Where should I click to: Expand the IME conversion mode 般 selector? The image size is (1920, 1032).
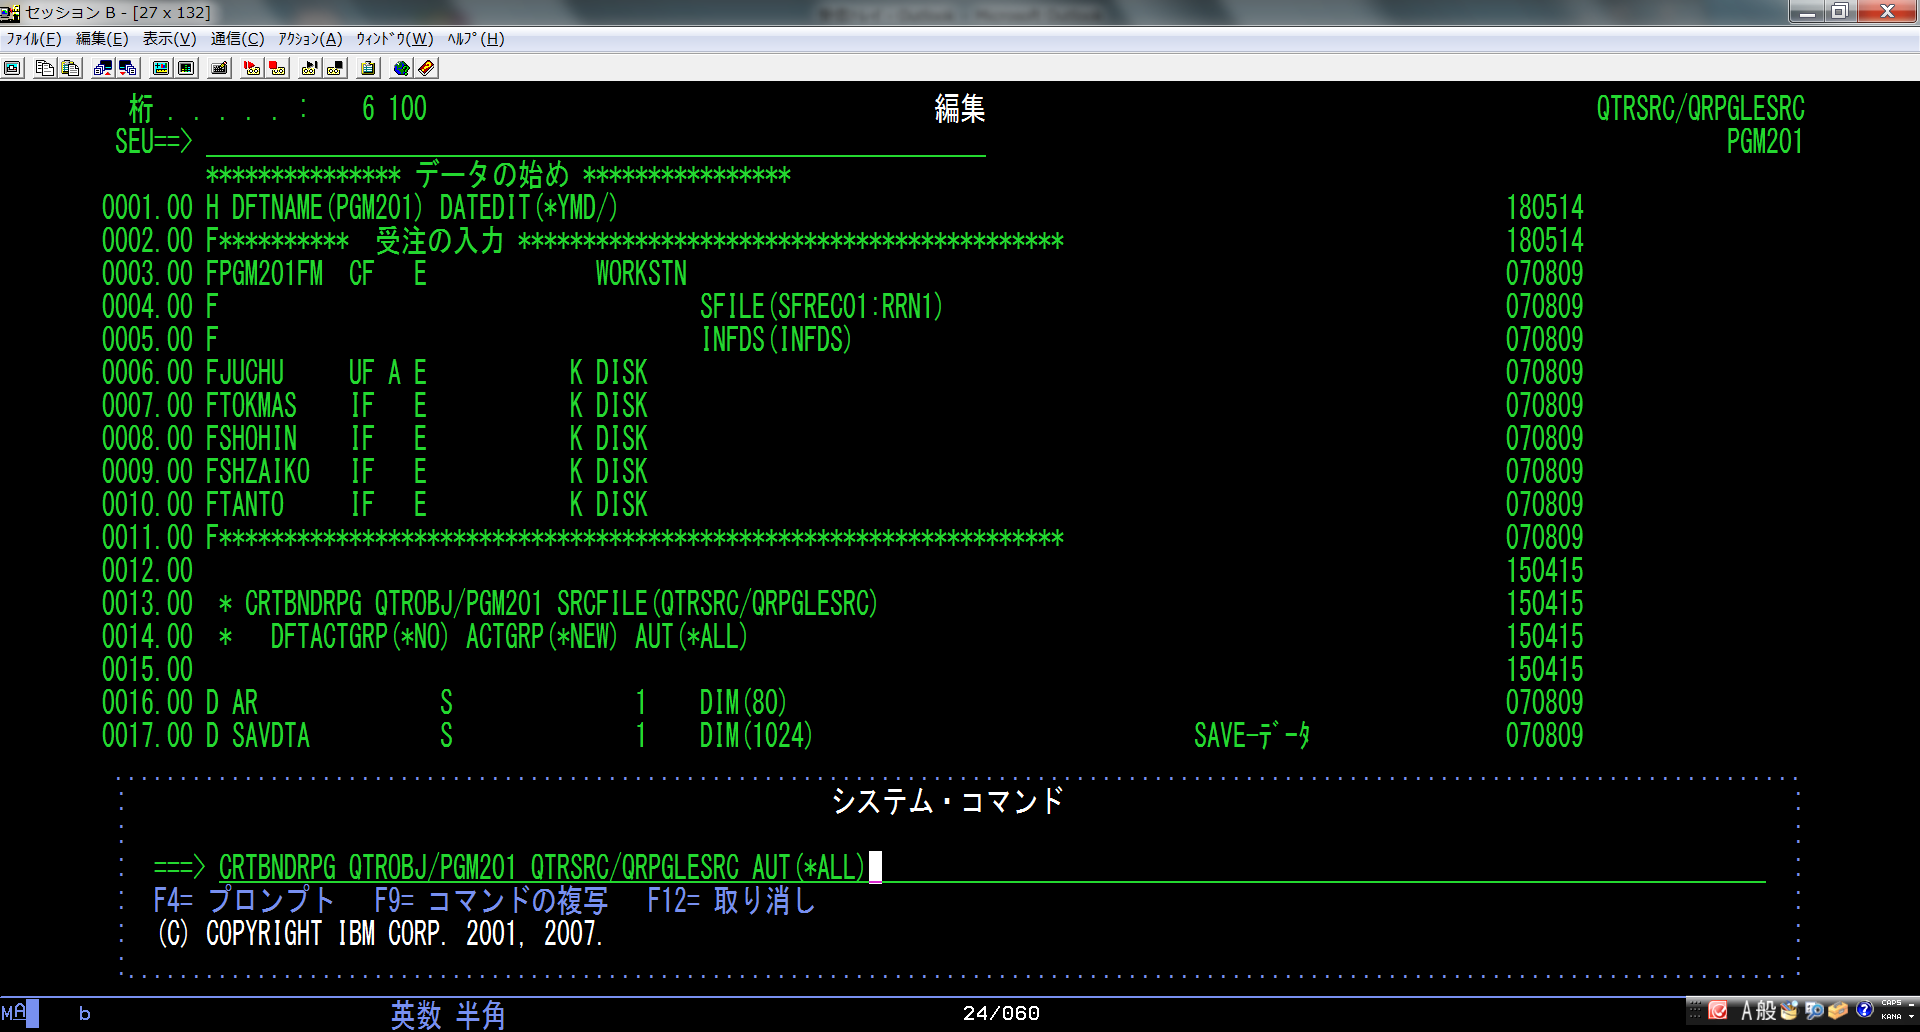click(x=1766, y=1011)
